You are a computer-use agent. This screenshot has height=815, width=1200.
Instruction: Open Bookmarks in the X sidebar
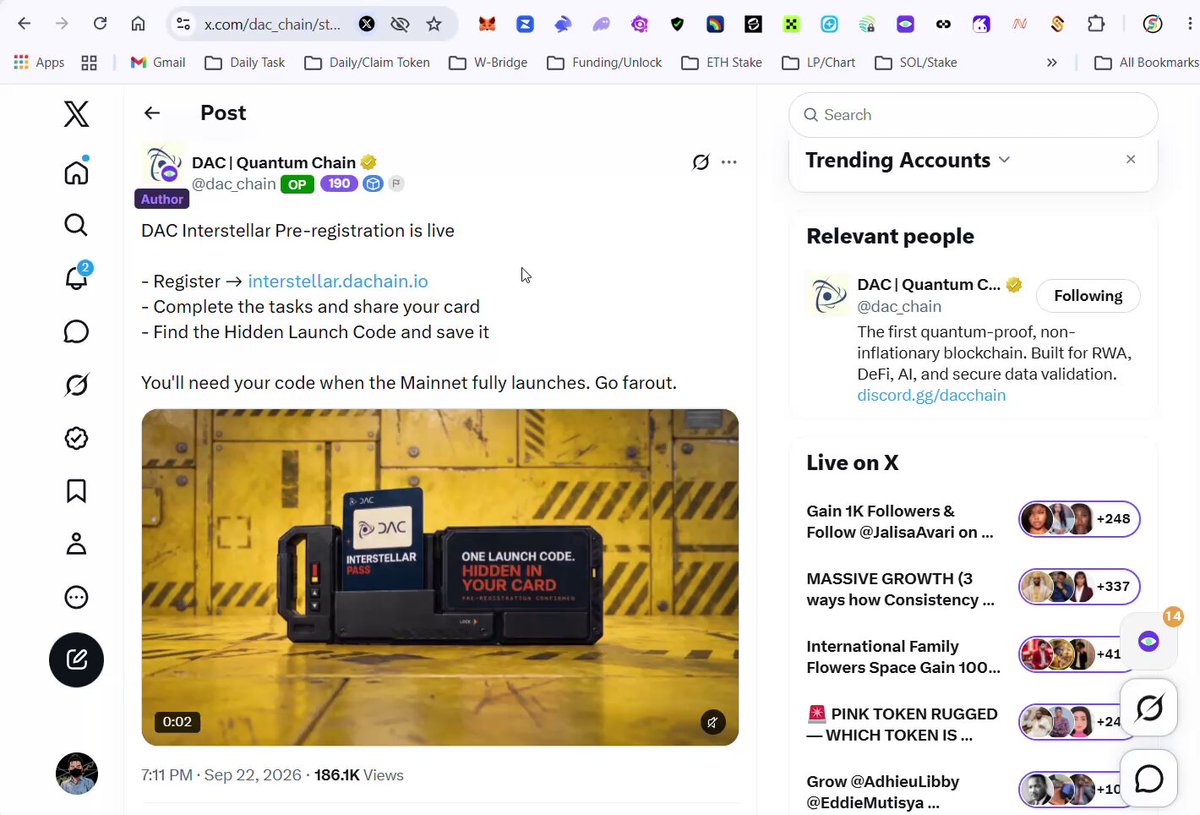[76, 491]
